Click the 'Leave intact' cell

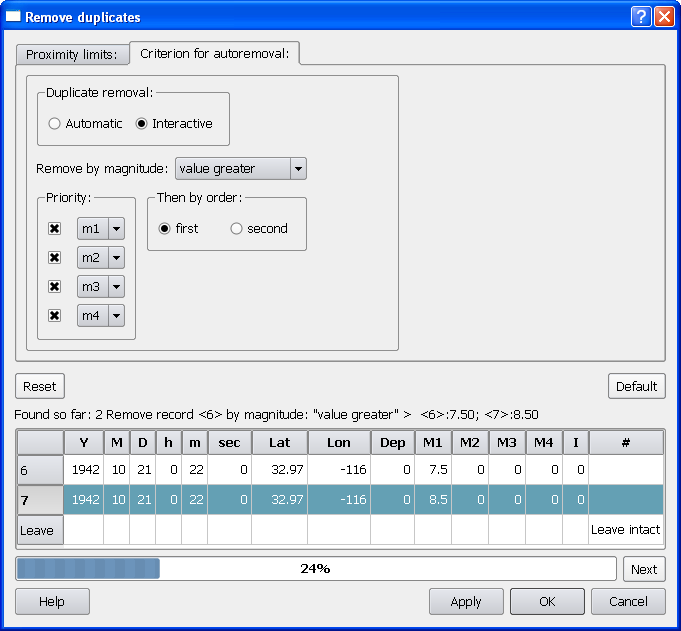(626, 530)
